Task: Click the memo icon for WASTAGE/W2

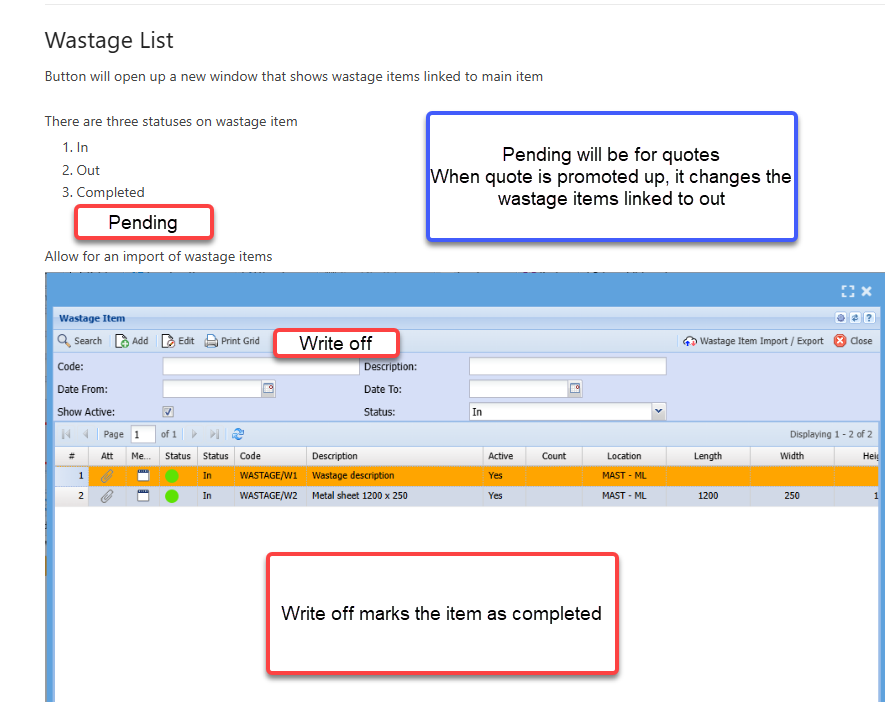Action: (143, 496)
